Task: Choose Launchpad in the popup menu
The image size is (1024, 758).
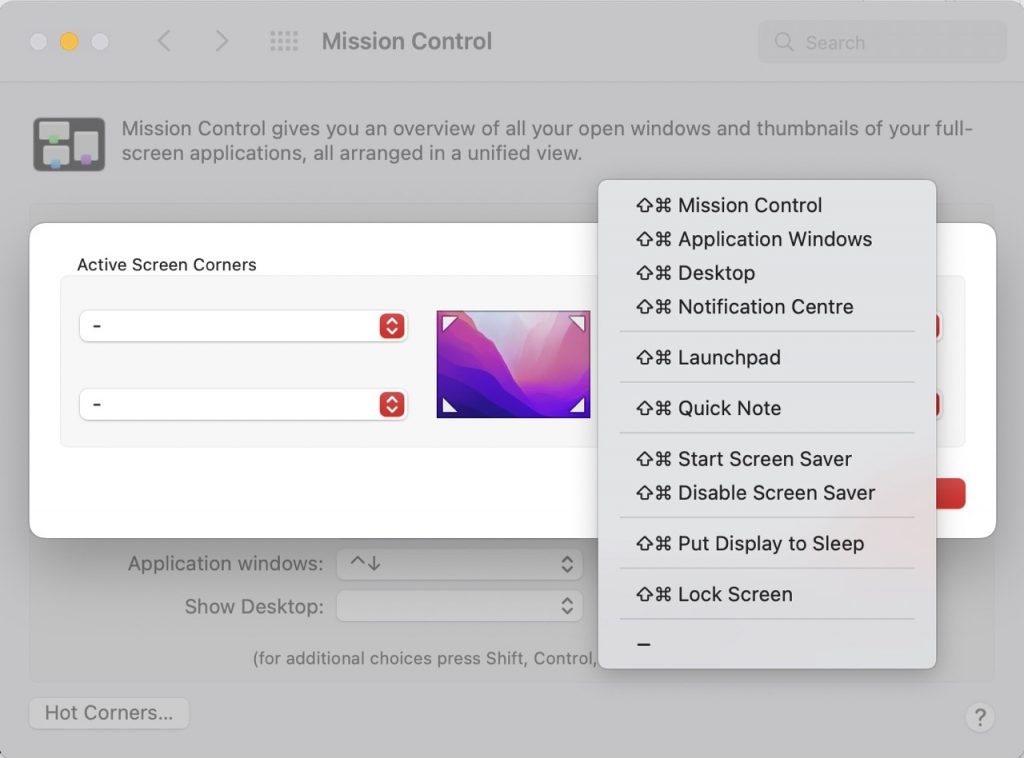Action: click(728, 357)
